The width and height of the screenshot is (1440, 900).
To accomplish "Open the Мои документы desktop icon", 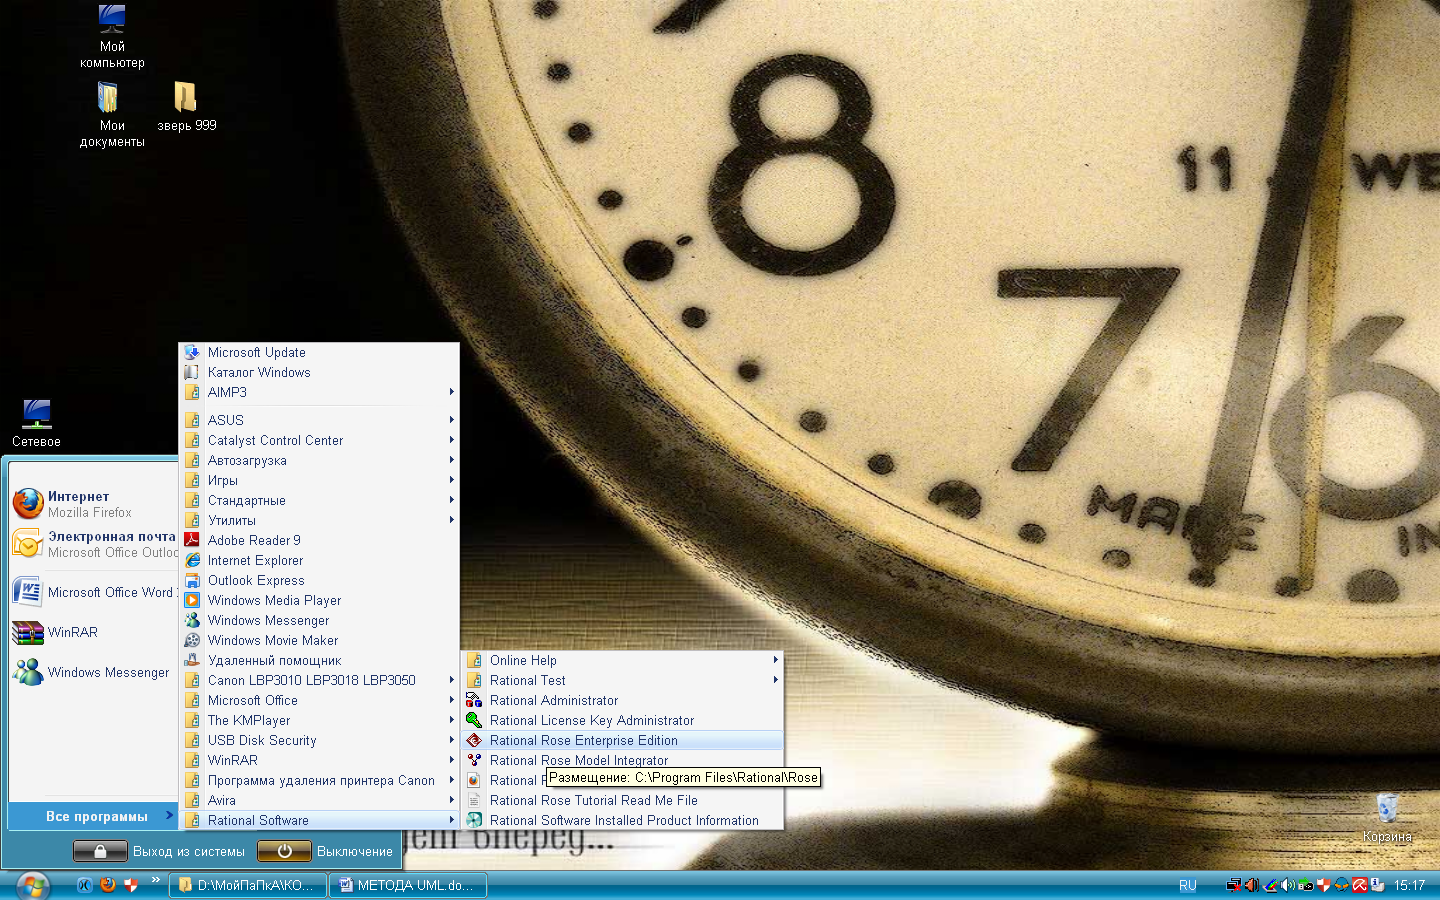I will [112, 115].
